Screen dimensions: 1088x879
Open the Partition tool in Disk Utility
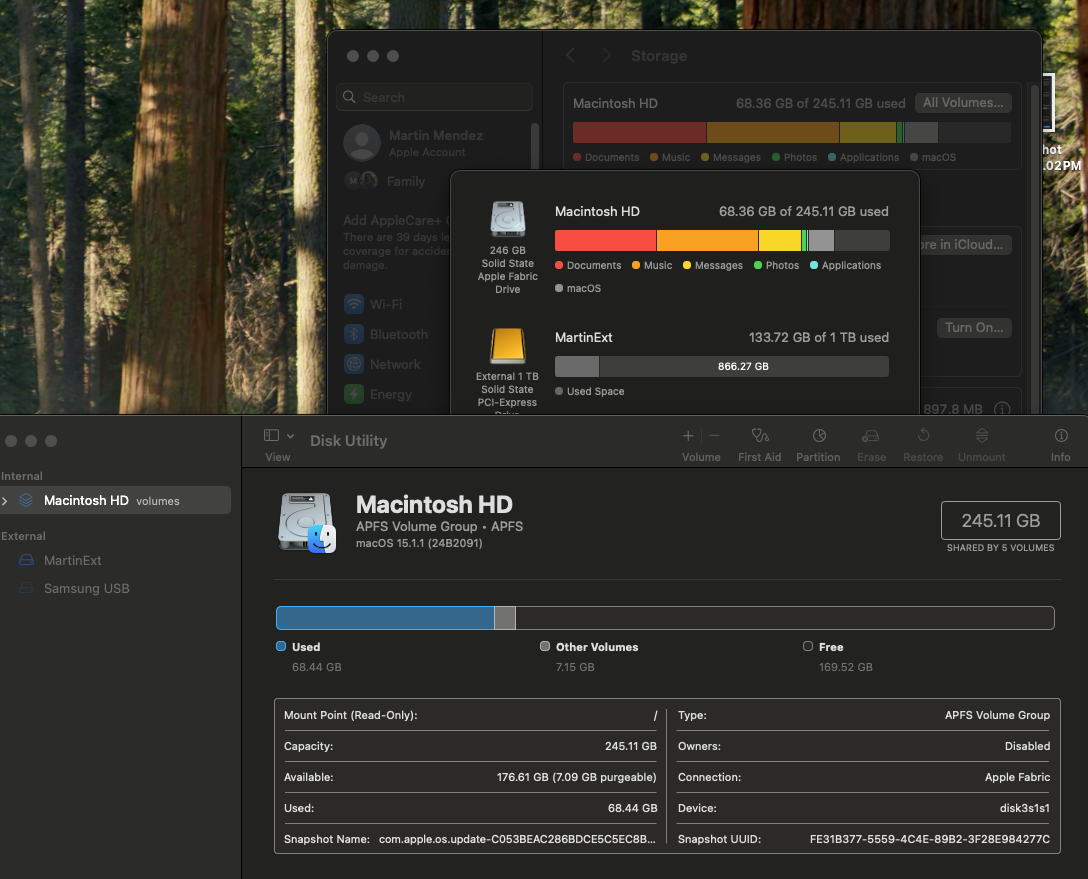pyautogui.click(x=818, y=436)
